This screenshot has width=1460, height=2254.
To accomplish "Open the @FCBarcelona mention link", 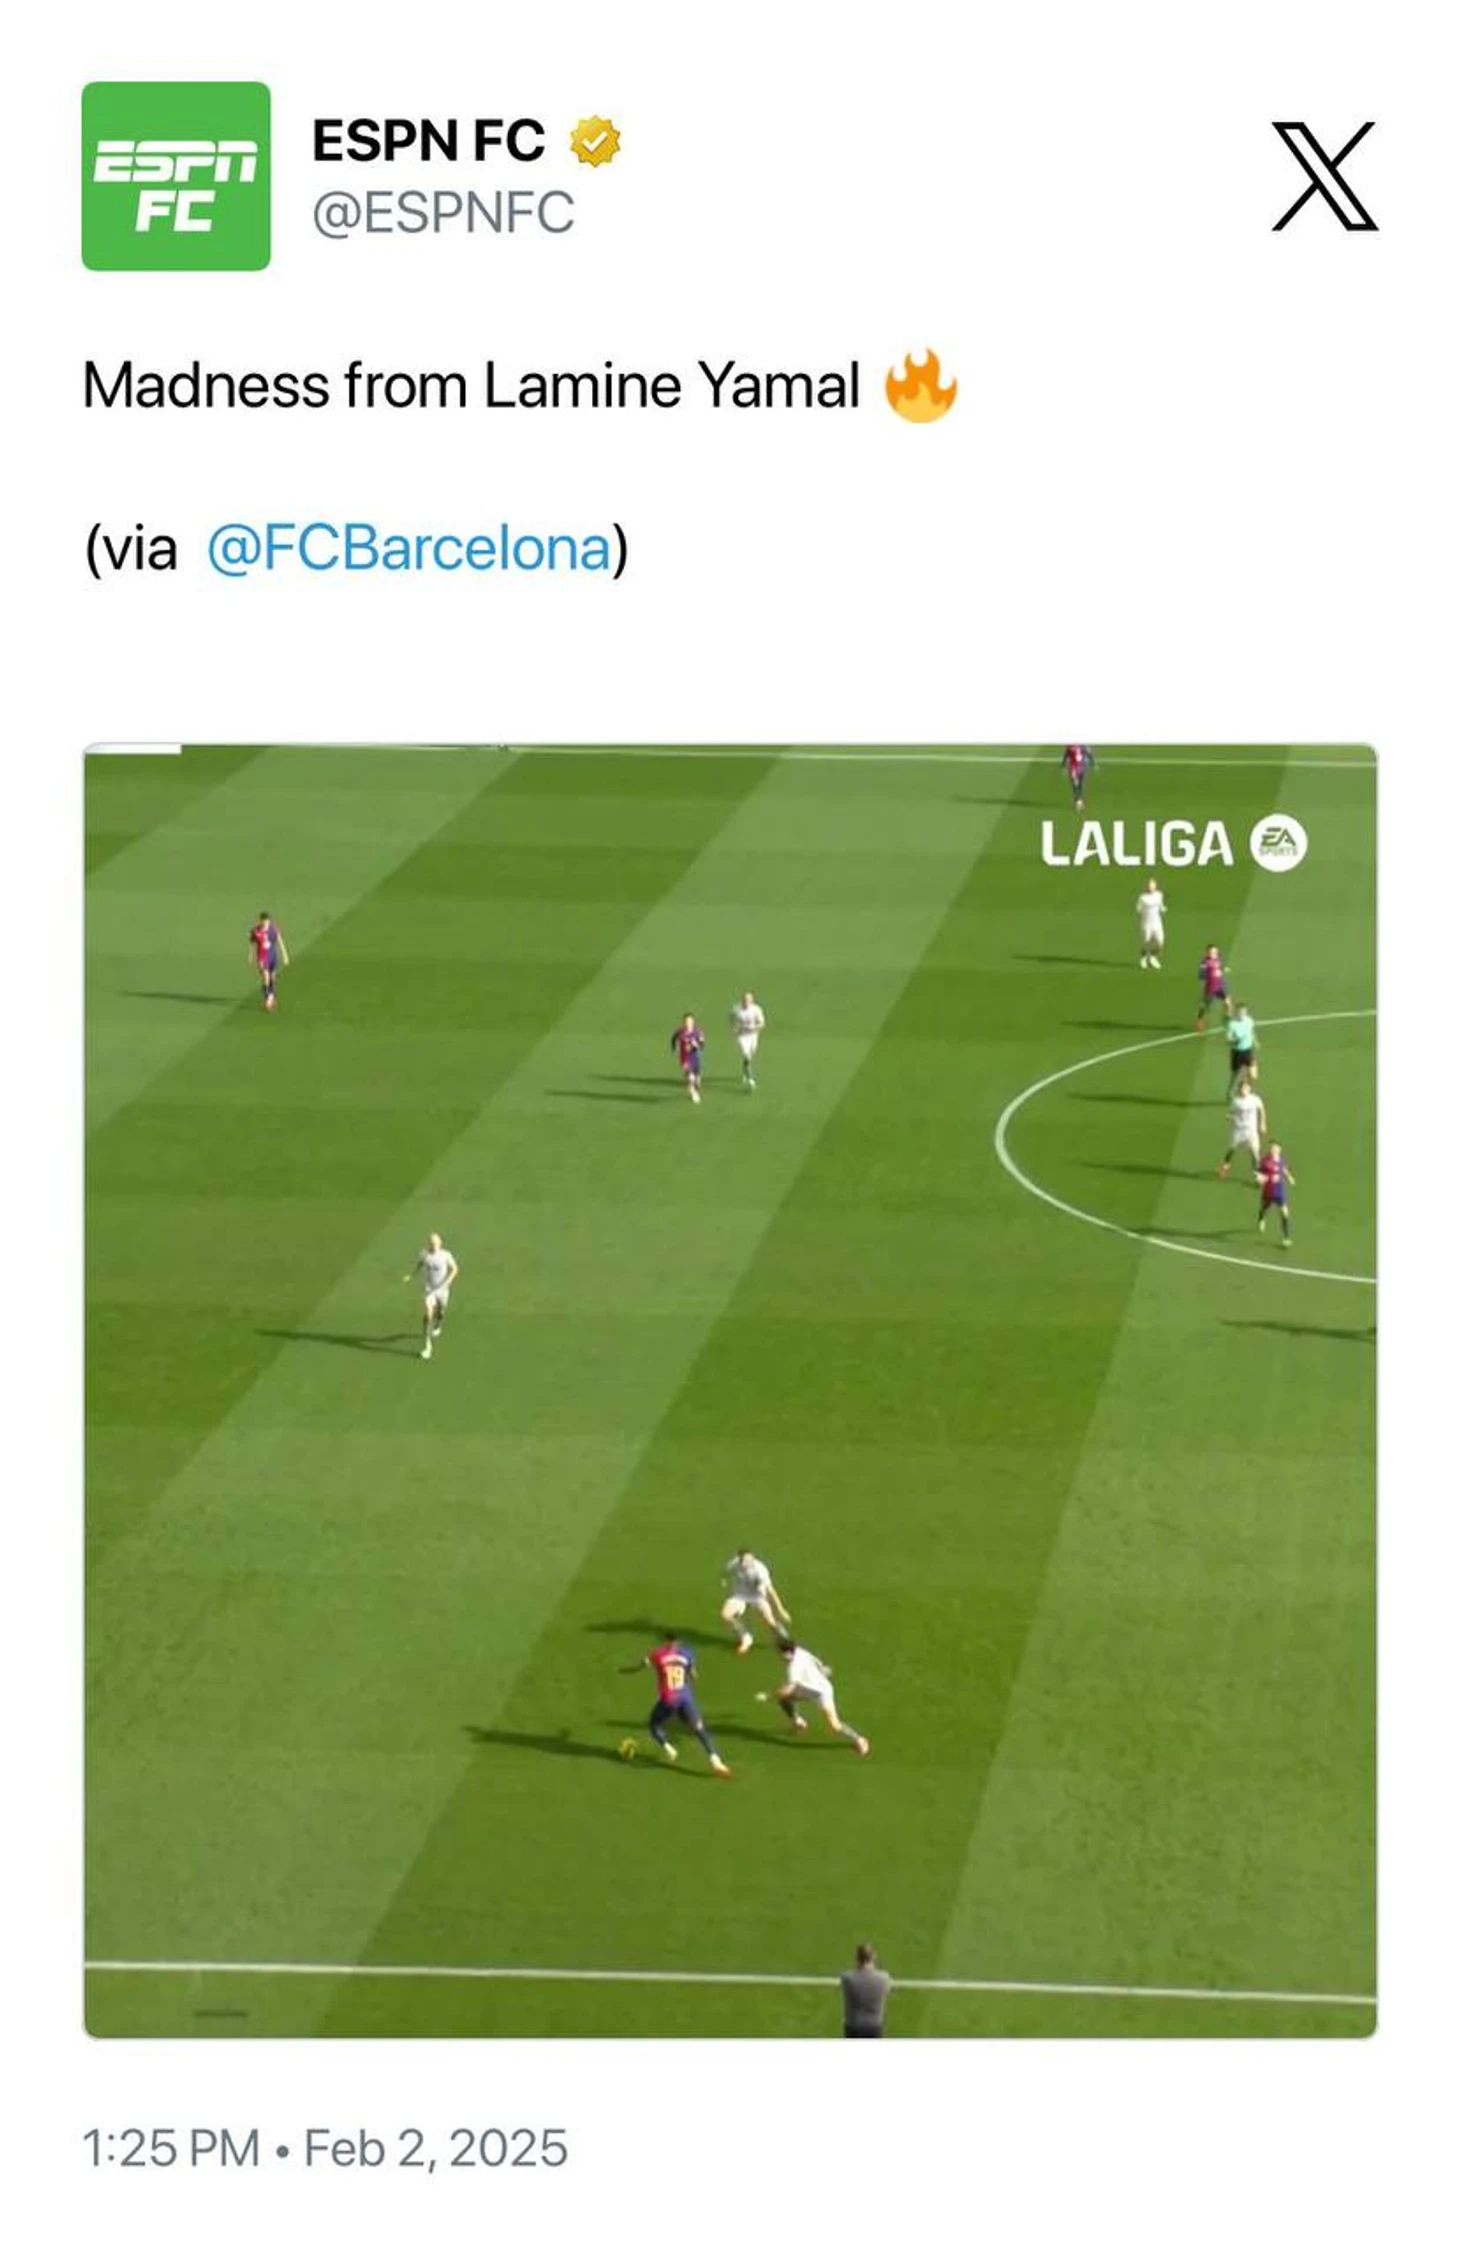I will coord(409,549).
